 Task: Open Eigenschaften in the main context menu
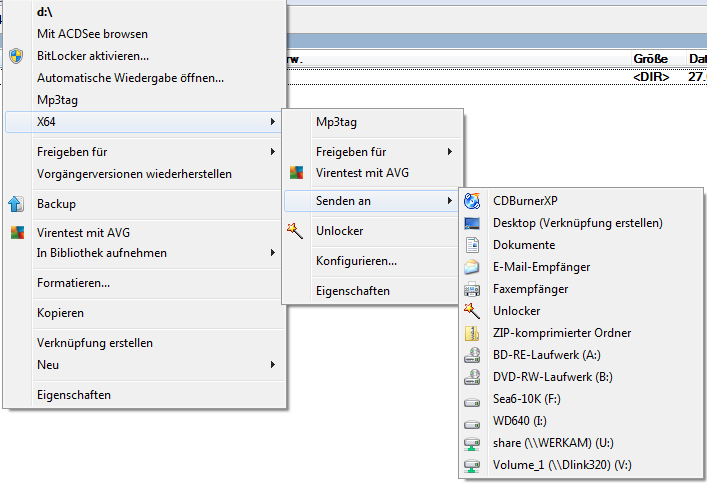[74, 395]
